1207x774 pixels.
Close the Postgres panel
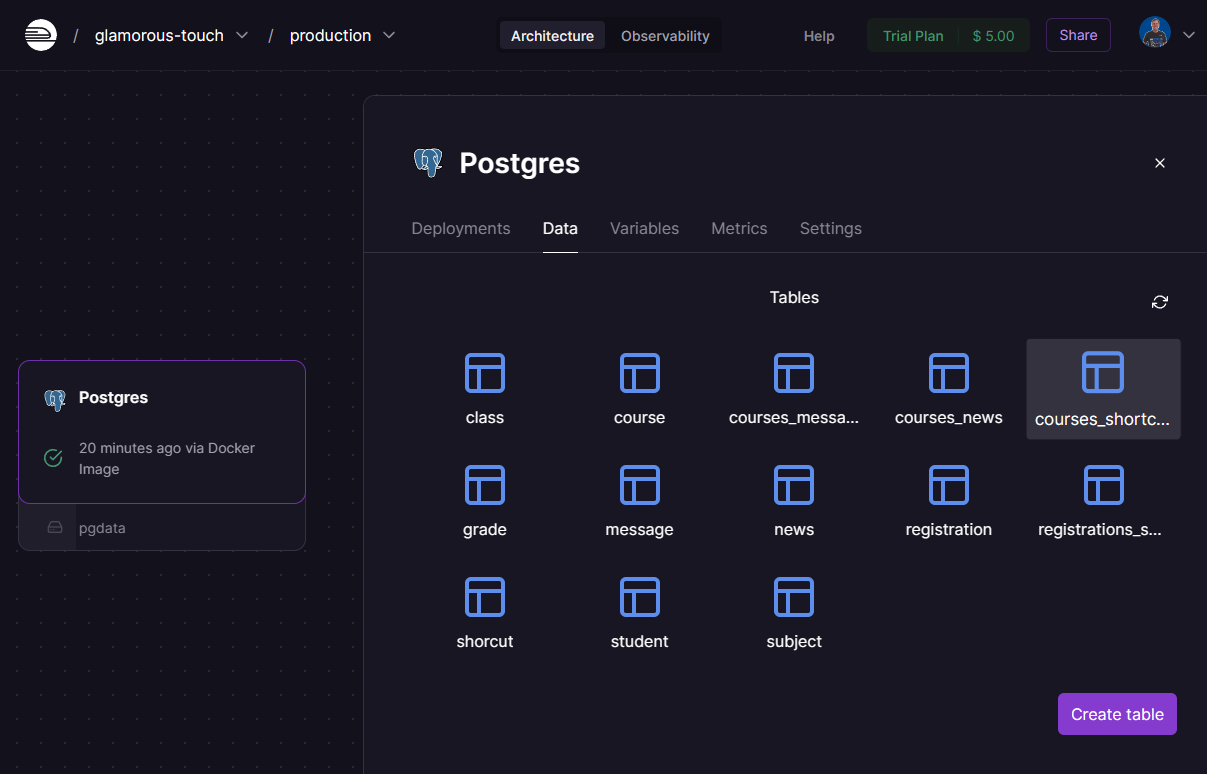(x=1160, y=163)
